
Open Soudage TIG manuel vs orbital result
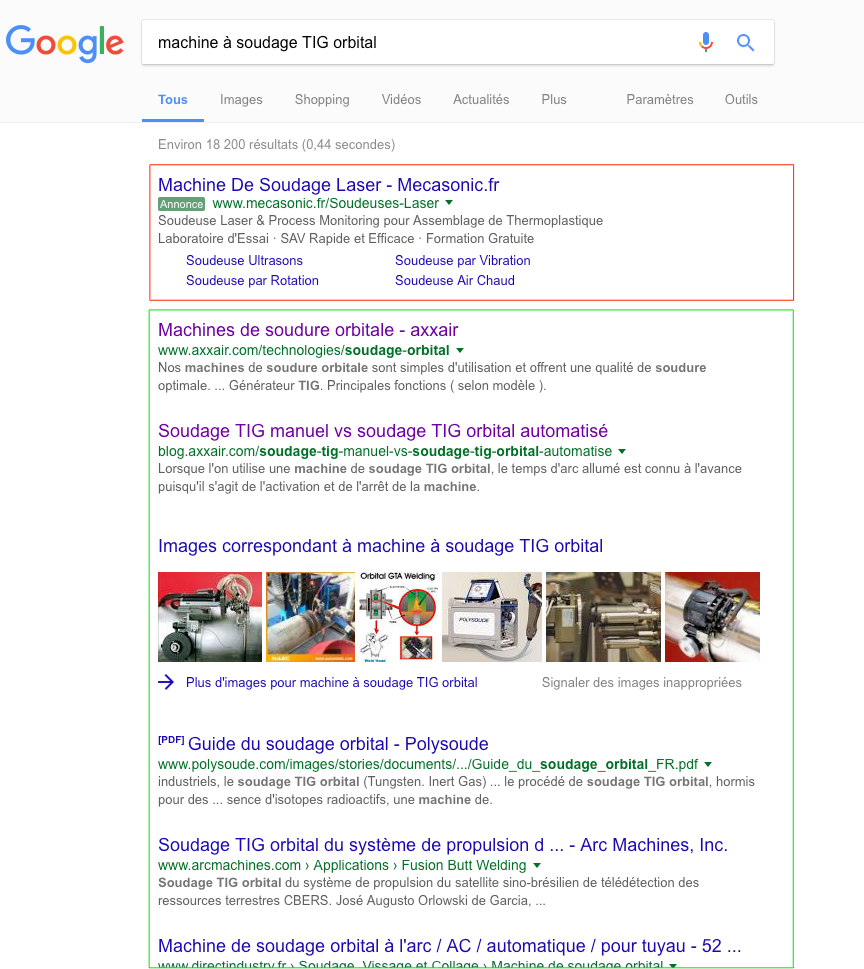[383, 431]
